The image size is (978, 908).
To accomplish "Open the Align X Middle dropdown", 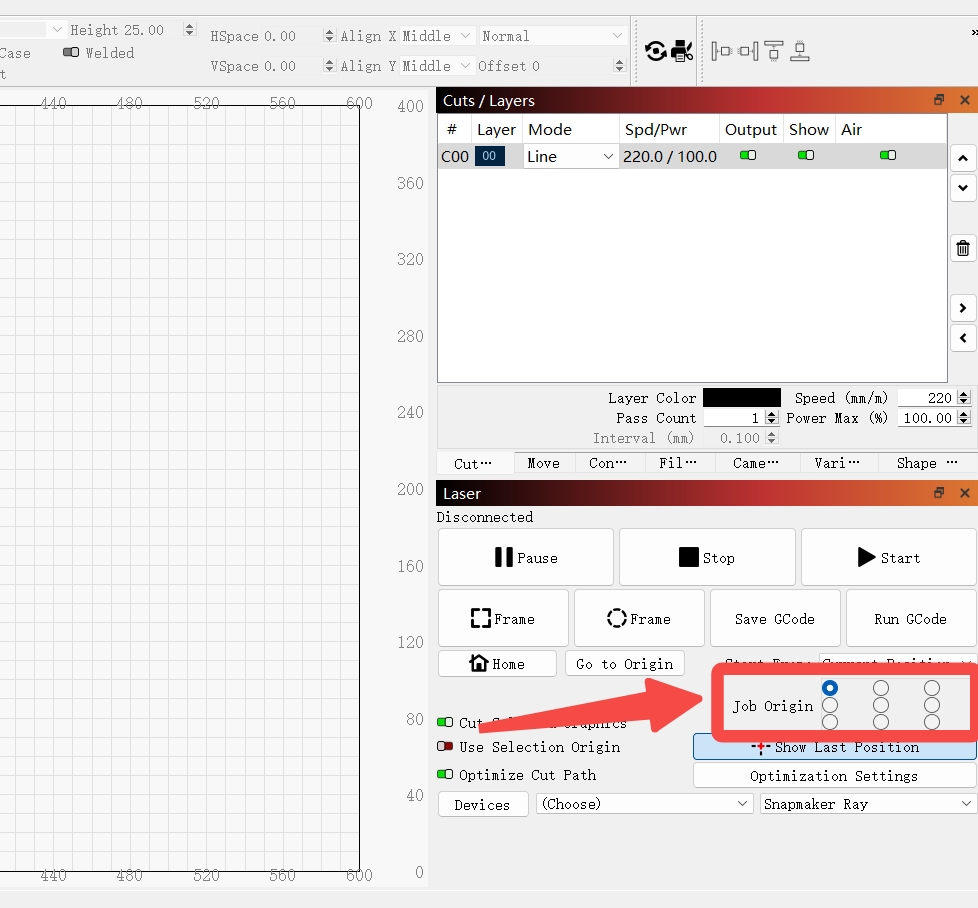I will [x=436, y=36].
